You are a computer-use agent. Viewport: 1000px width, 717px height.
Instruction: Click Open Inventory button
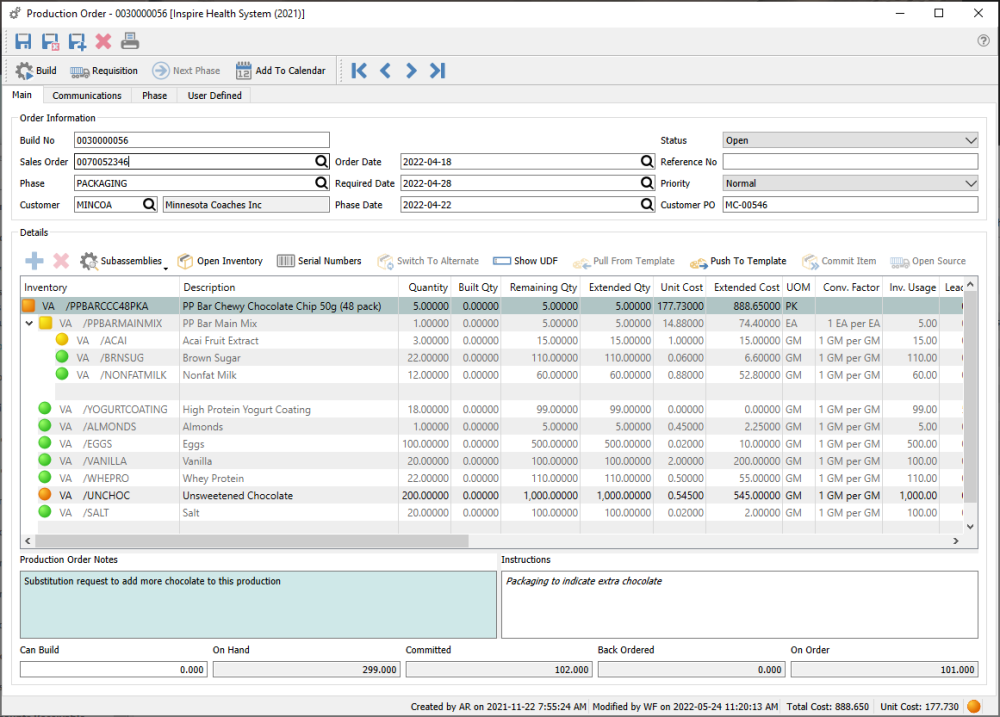pyautogui.click(x=220, y=261)
